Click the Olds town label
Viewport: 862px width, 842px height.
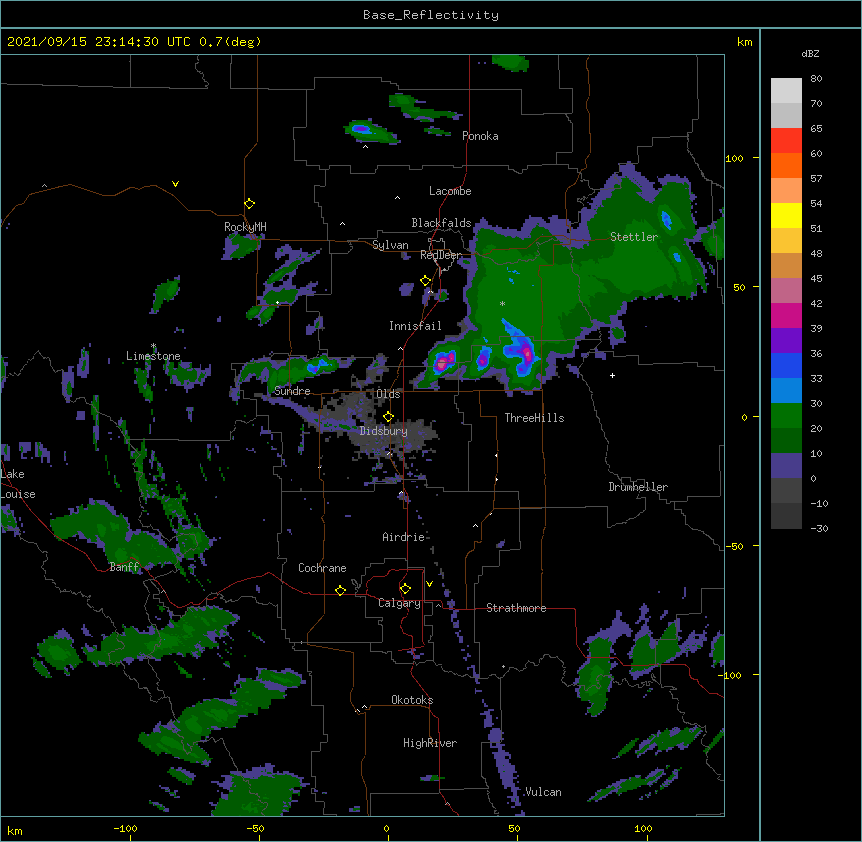pos(388,394)
